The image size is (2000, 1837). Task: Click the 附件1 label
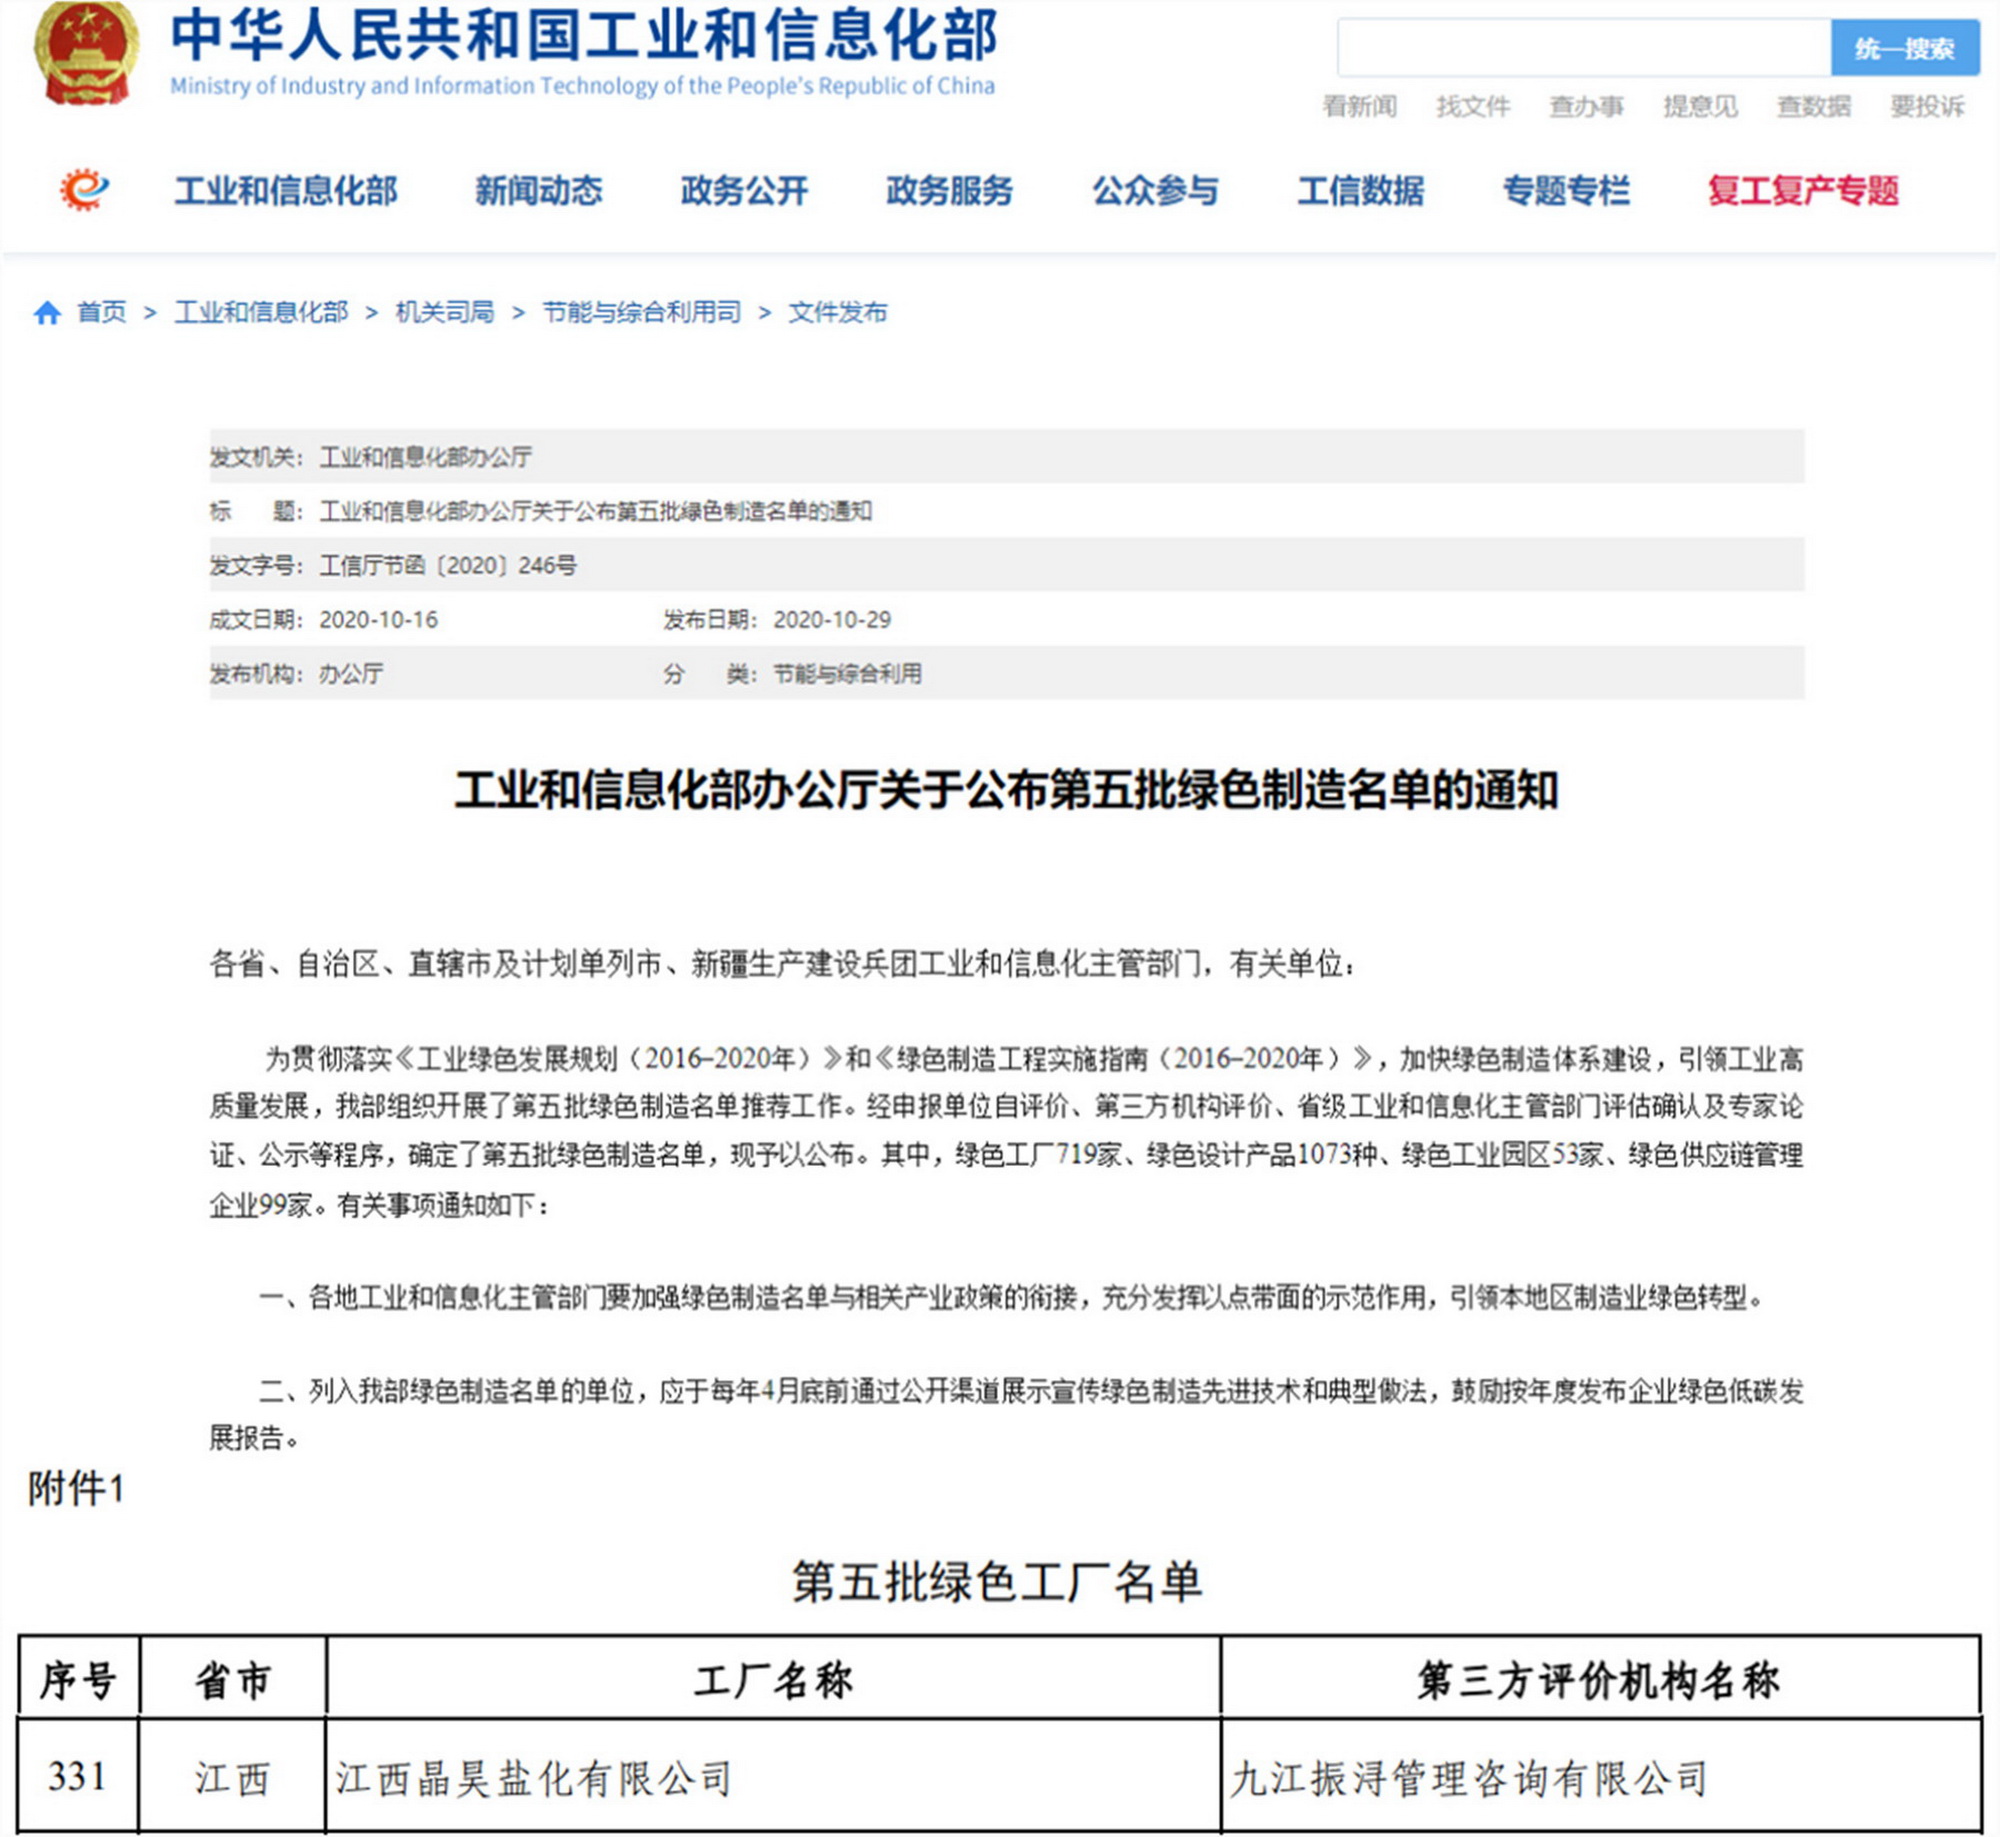(x=76, y=1489)
